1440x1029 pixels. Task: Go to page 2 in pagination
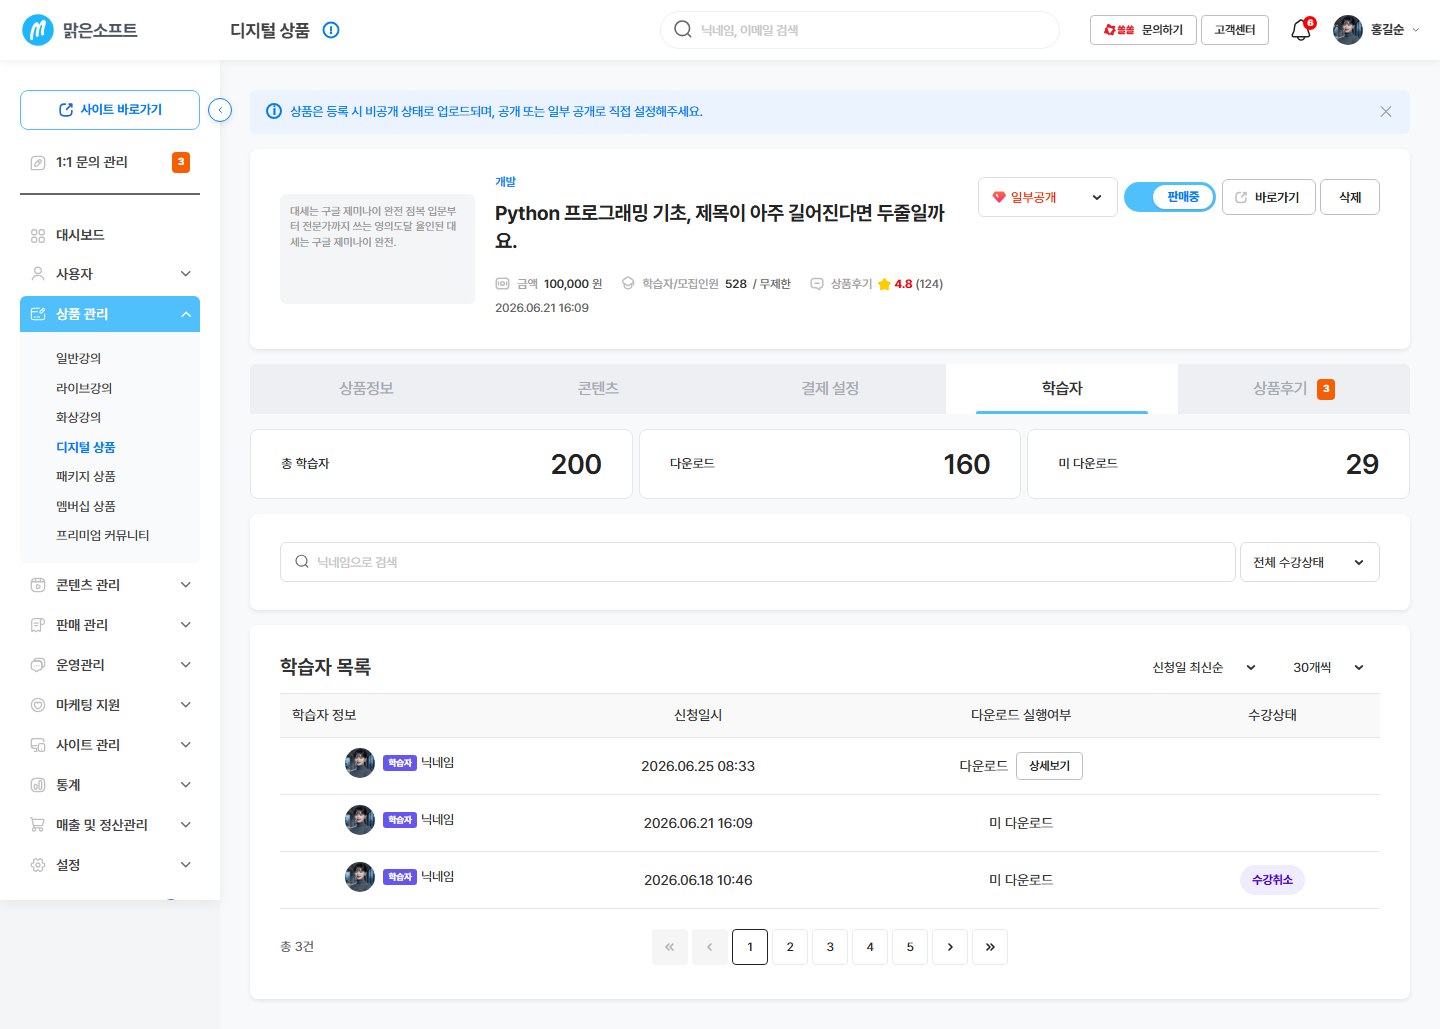790,947
